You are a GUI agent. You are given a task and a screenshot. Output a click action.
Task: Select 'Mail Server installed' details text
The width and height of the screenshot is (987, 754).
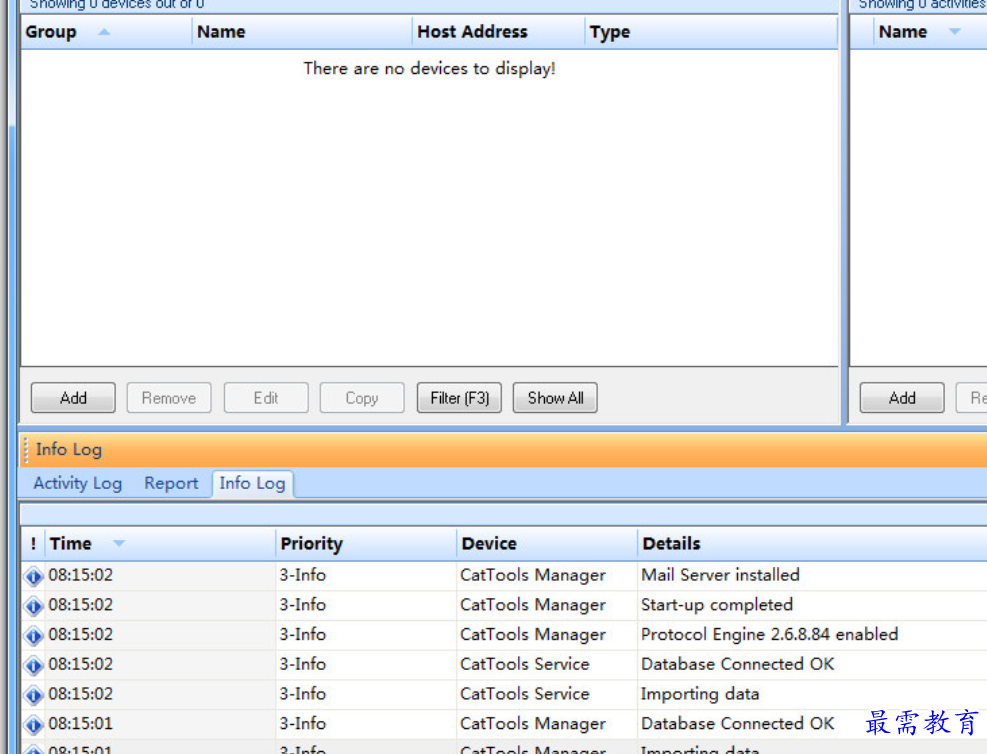720,575
